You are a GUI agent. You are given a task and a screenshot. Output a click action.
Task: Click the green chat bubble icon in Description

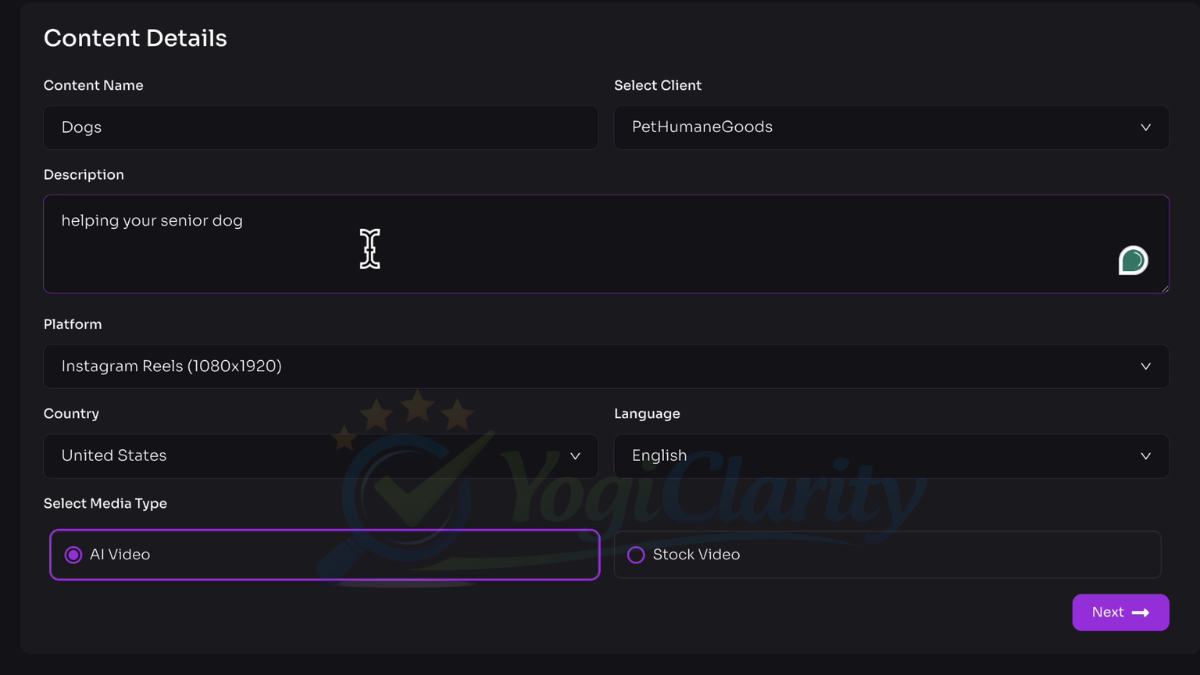coord(1133,261)
